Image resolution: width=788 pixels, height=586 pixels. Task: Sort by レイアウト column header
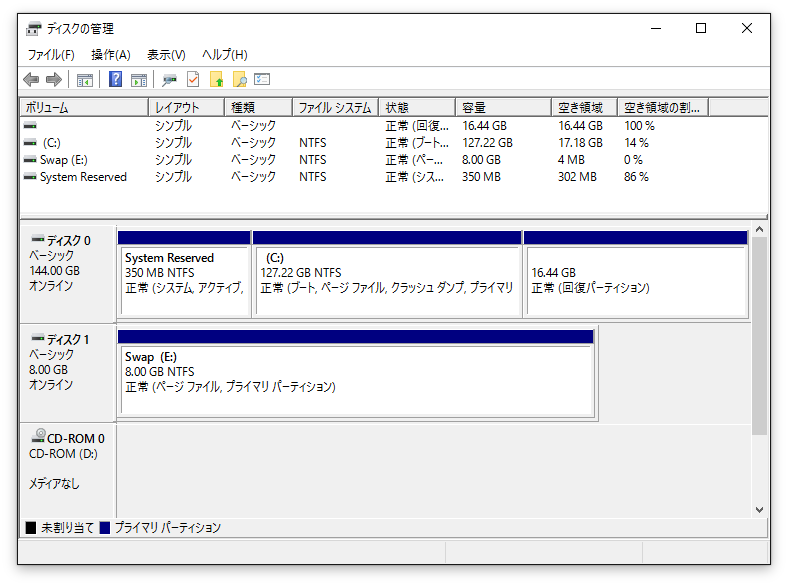(x=186, y=108)
